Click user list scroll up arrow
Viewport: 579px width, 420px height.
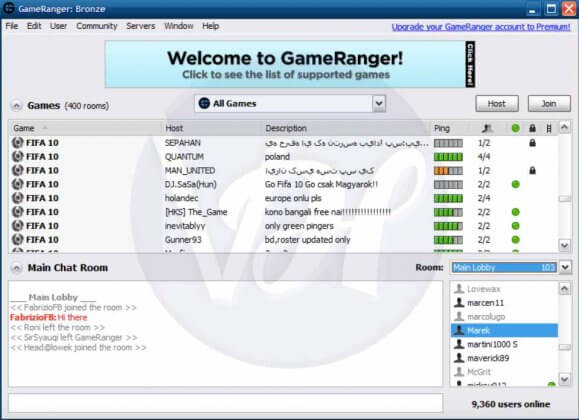coord(564,288)
